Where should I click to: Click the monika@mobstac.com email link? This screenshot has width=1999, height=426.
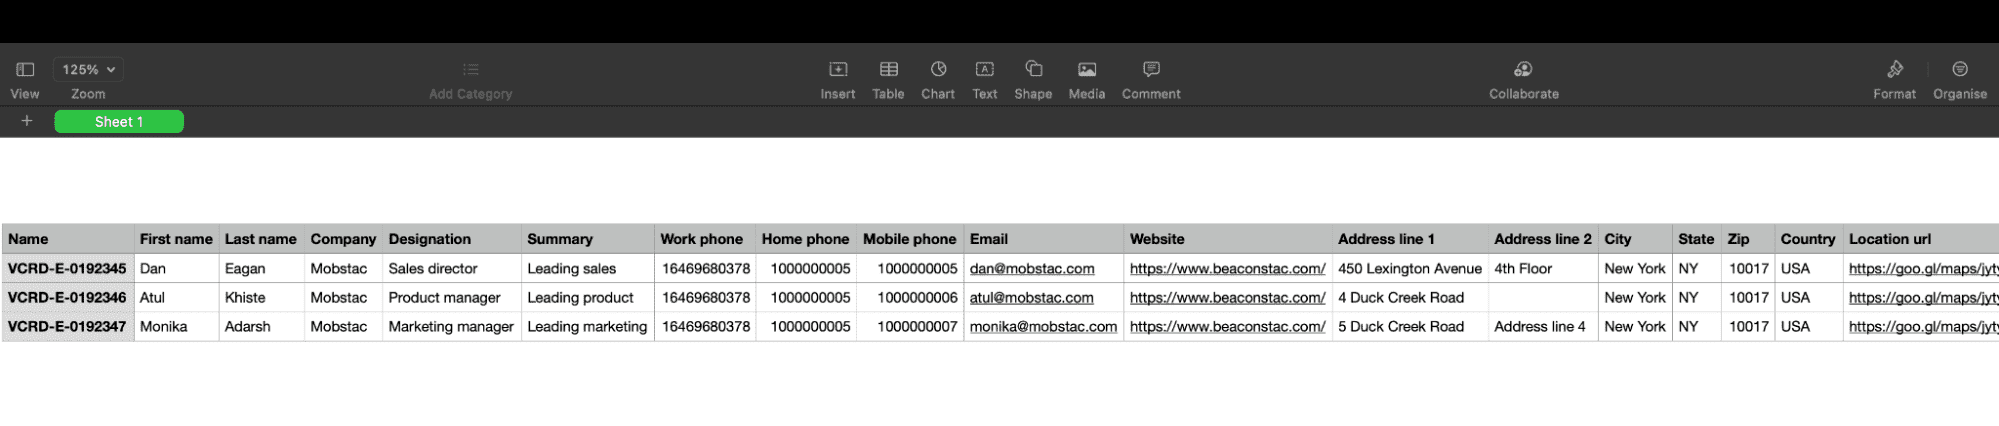point(1043,327)
